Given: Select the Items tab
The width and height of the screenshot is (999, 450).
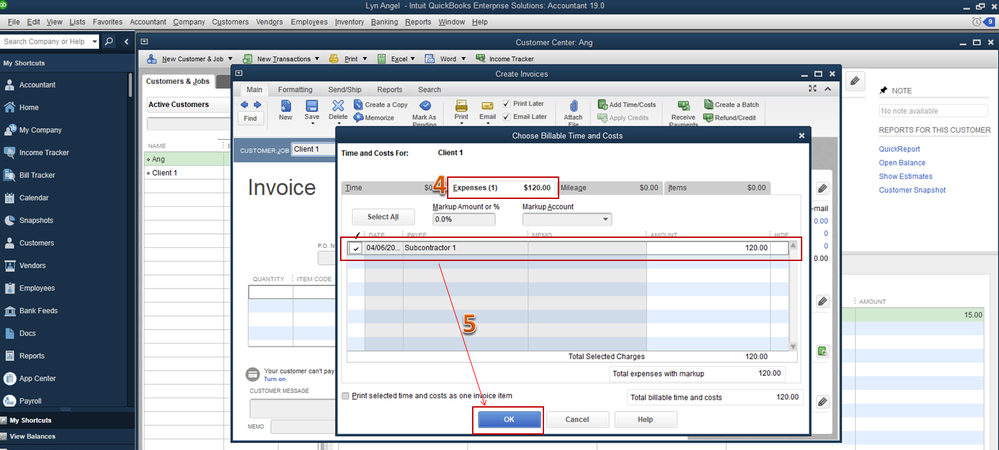Looking at the screenshot, I should point(717,188).
